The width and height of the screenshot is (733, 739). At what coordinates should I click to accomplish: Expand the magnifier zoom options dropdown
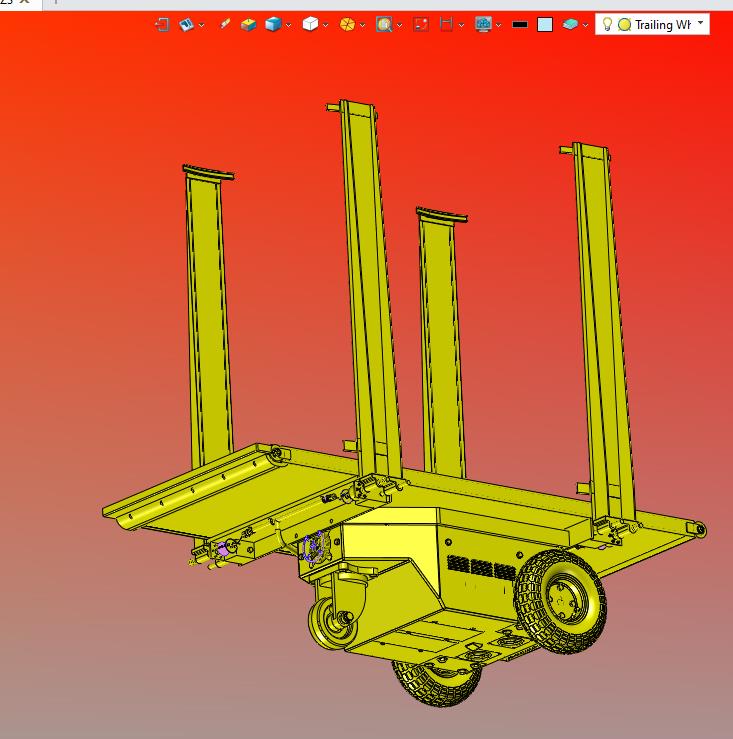pos(399,25)
